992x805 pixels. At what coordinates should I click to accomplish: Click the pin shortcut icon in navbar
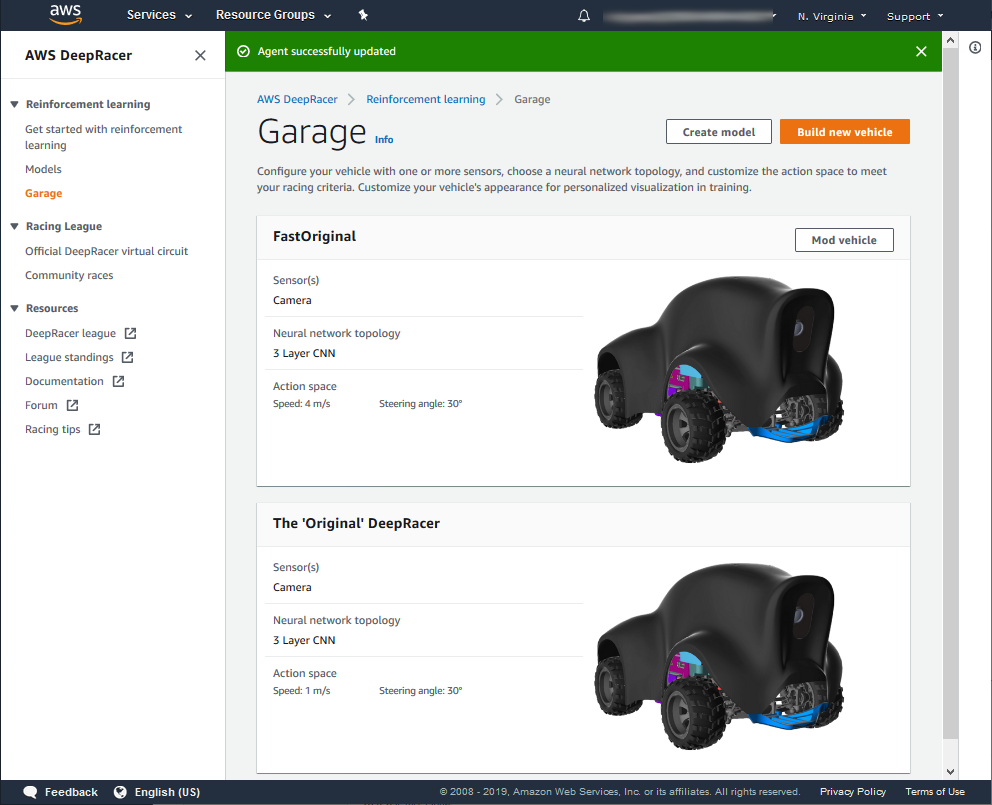[363, 16]
